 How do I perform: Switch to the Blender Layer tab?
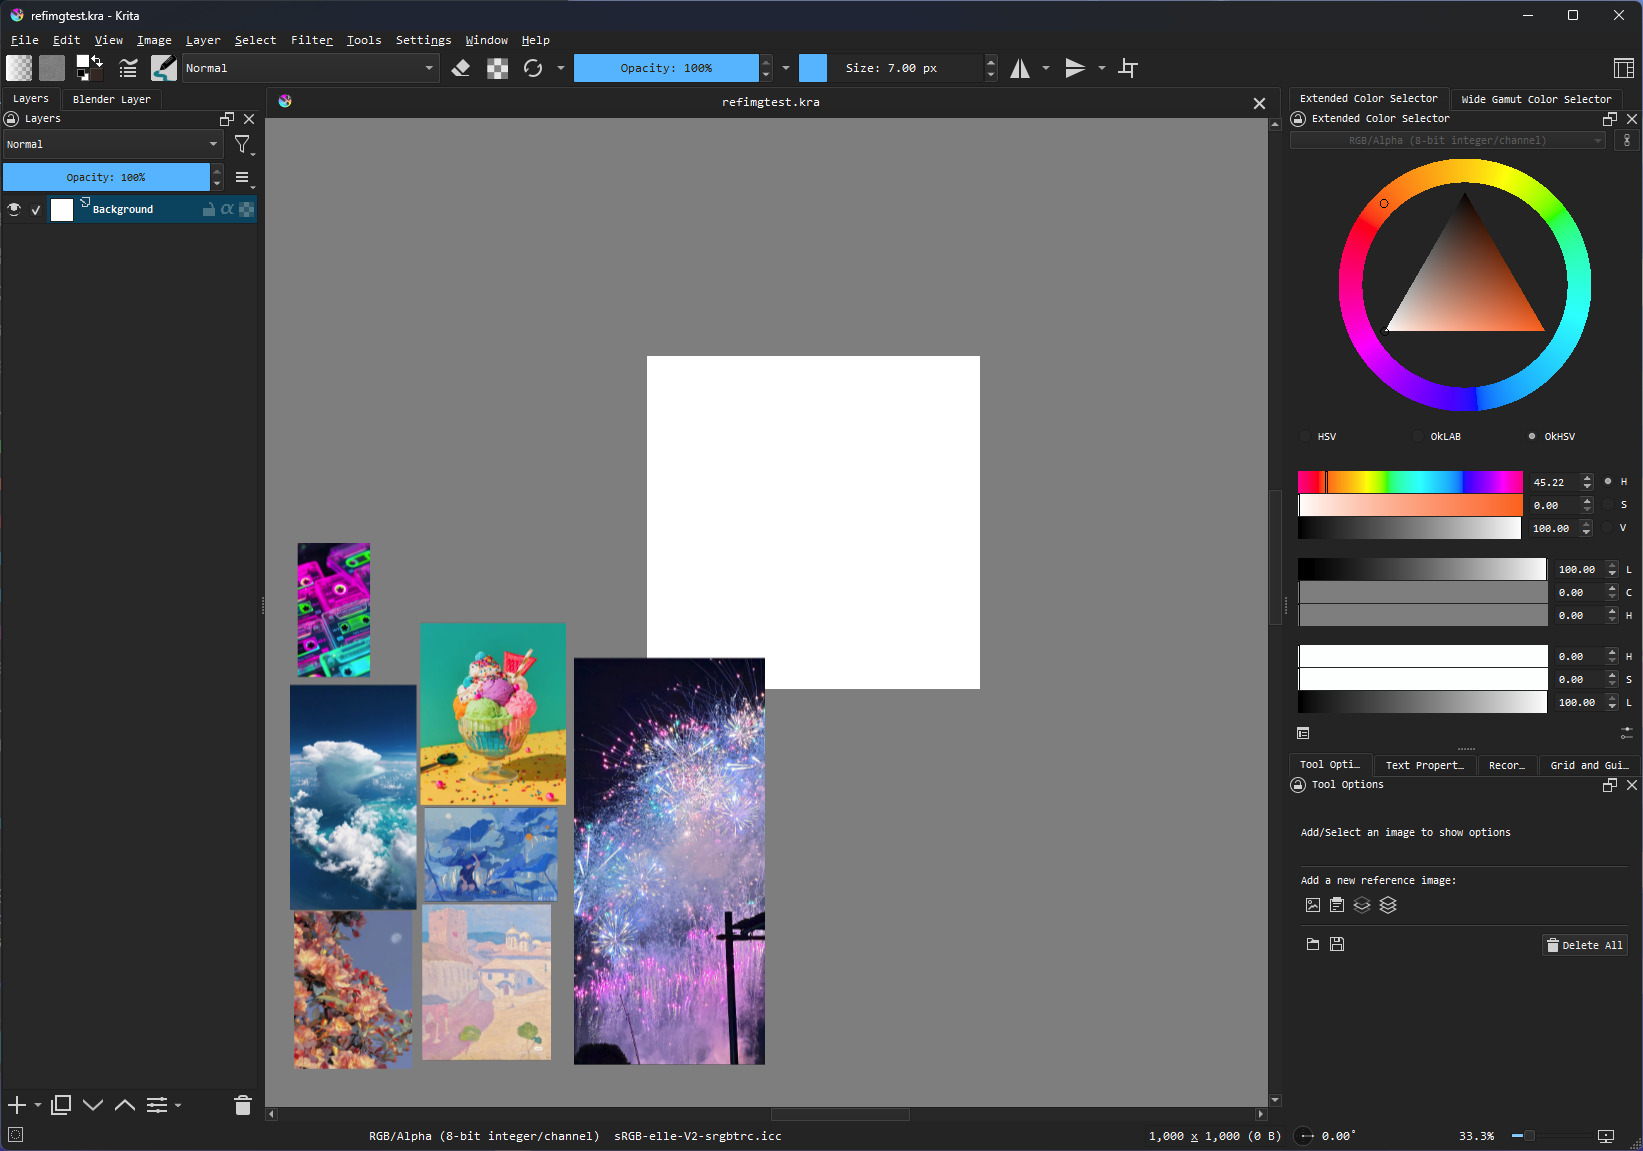(x=112, y=99)
